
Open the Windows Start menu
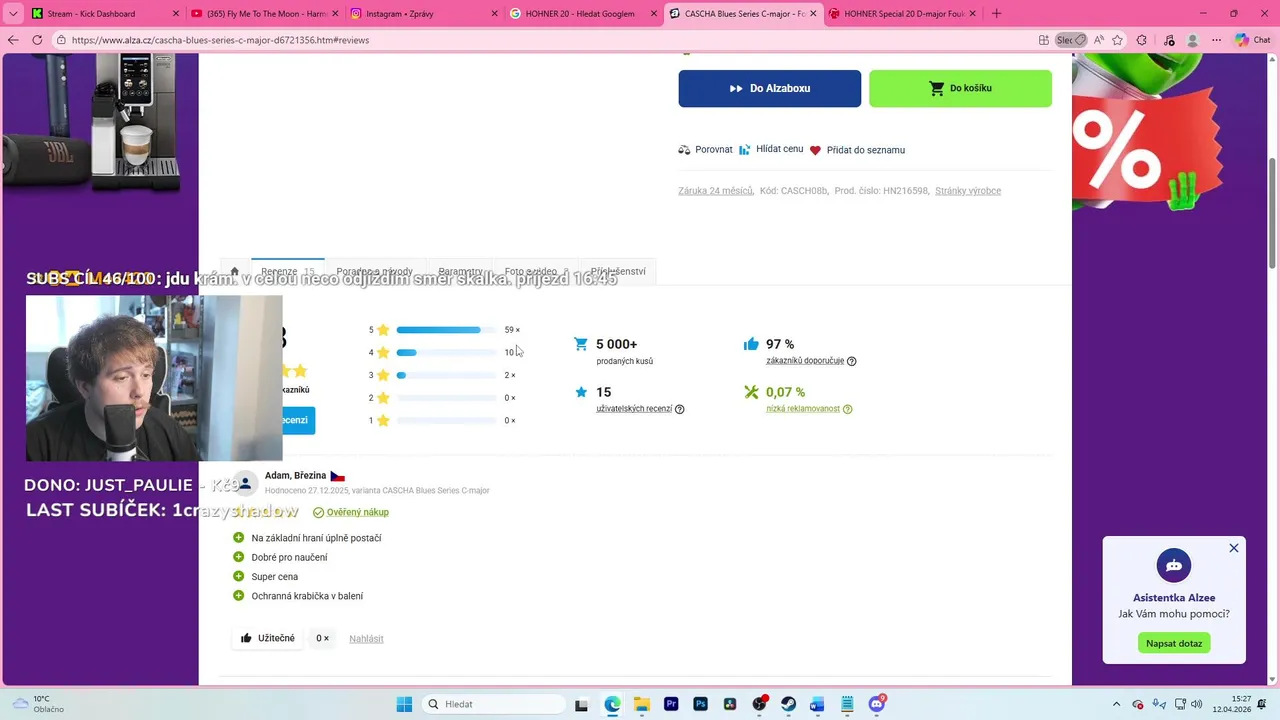tap(404, 704)
